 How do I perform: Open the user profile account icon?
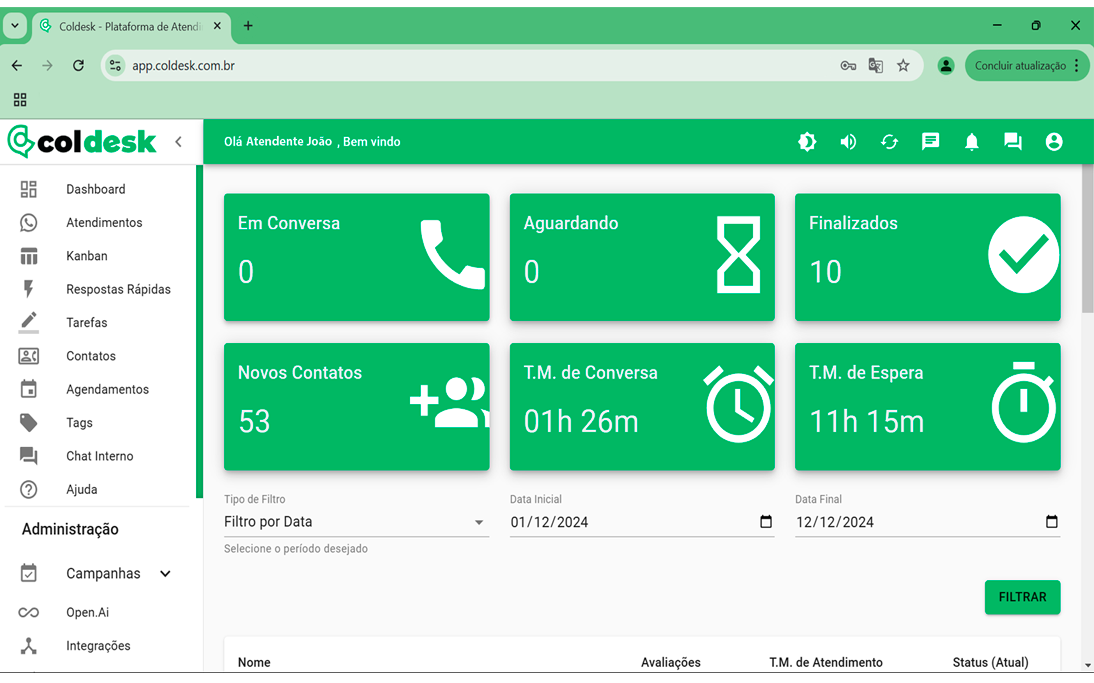coord(1053,142)
